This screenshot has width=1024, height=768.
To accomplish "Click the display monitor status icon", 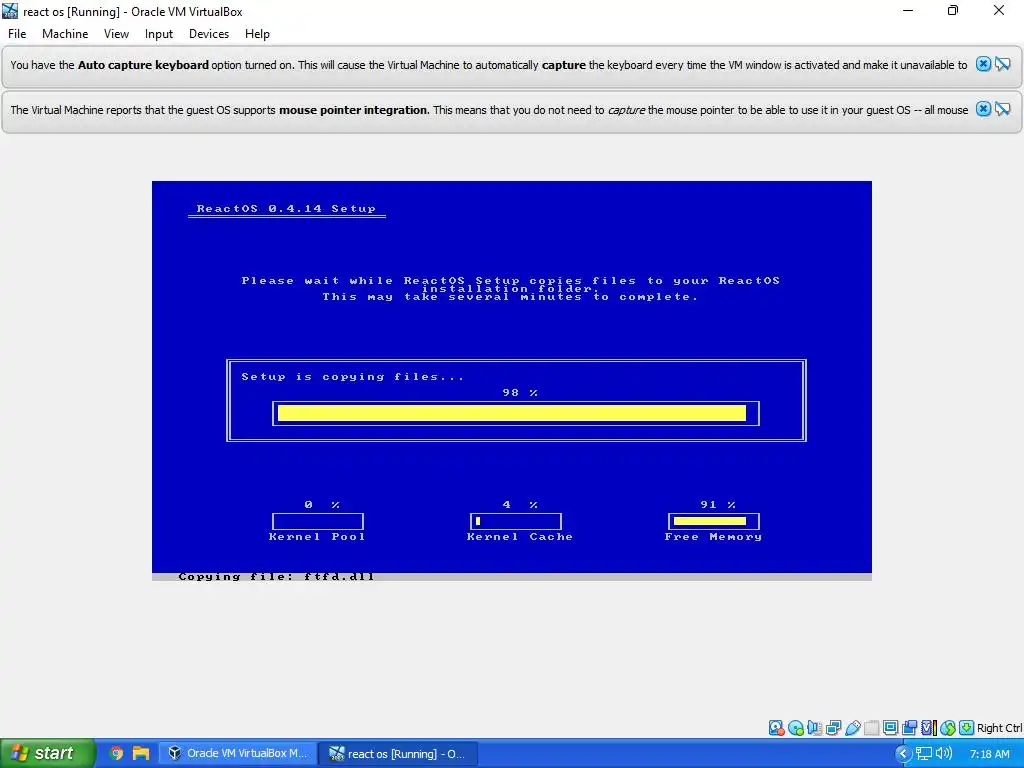I will (890, 728).
